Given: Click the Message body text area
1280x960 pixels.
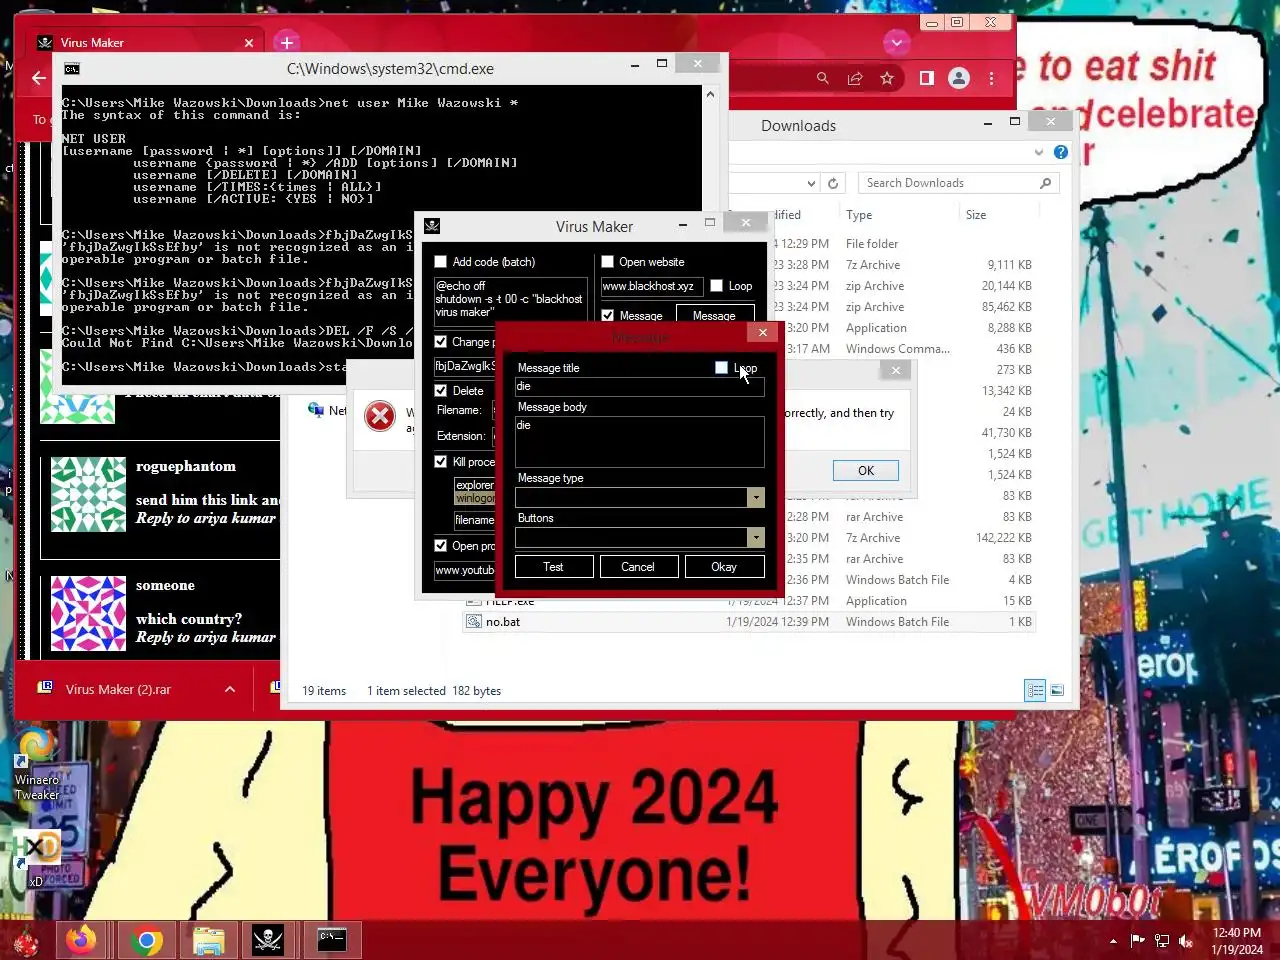Looking at the screenshot, I should click(x=640, y=441).
